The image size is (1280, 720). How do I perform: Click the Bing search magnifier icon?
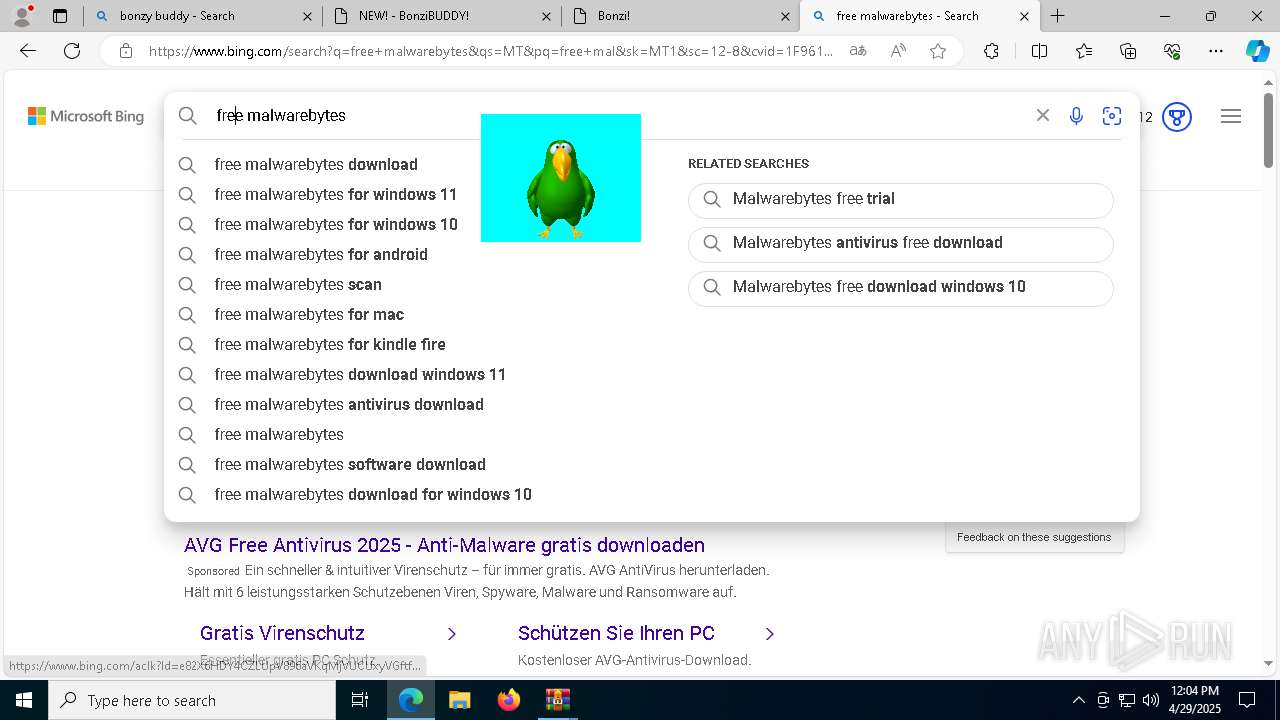pyautogui.click(x=188, y=116)
